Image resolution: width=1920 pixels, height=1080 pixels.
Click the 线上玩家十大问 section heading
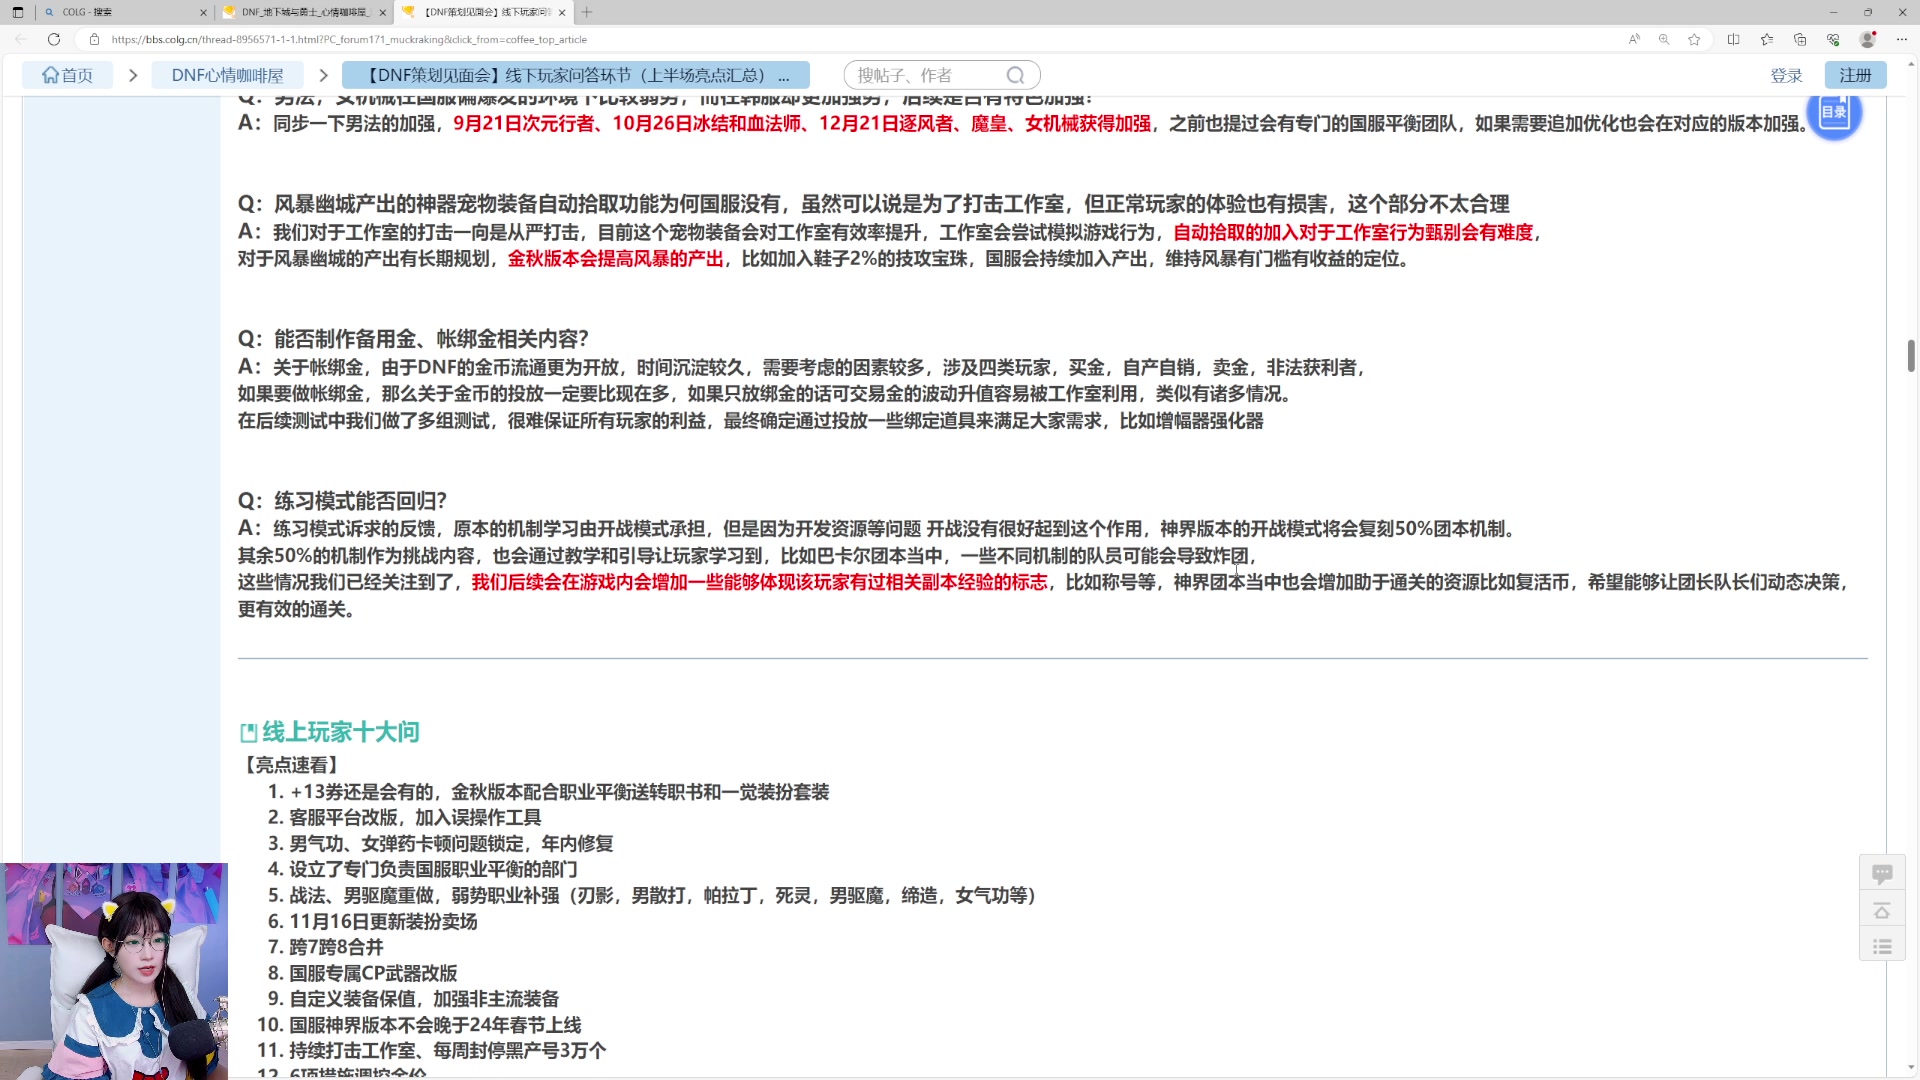point(341,732)
